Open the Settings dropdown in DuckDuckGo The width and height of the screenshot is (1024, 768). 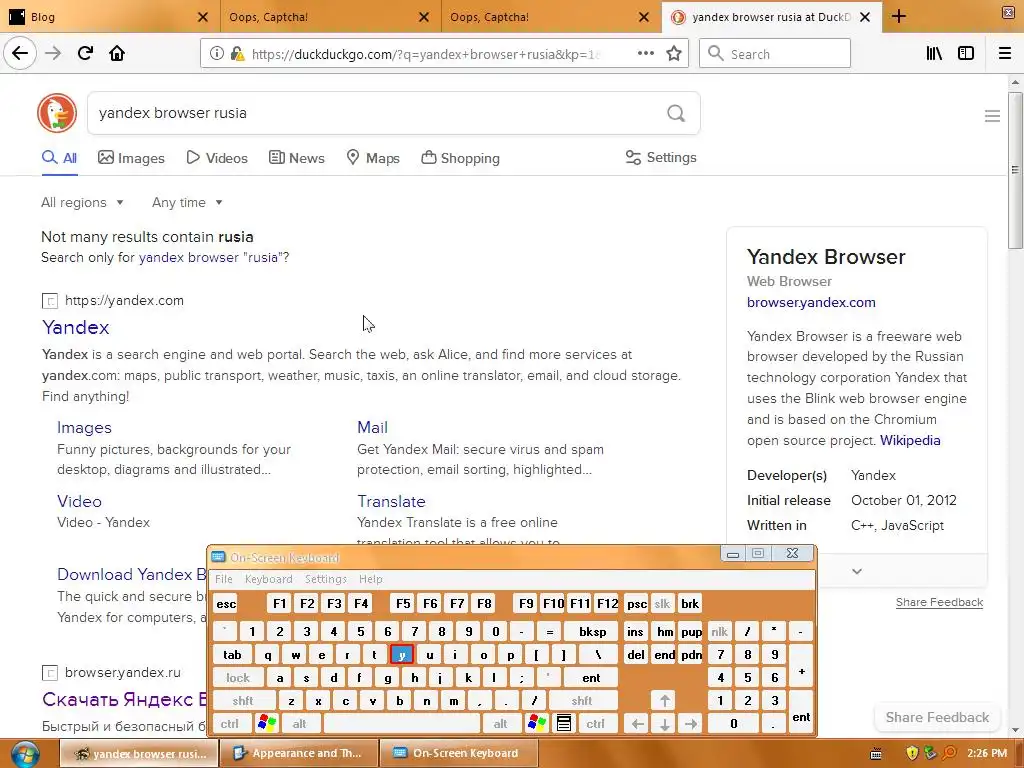click(x=661, y=158)
